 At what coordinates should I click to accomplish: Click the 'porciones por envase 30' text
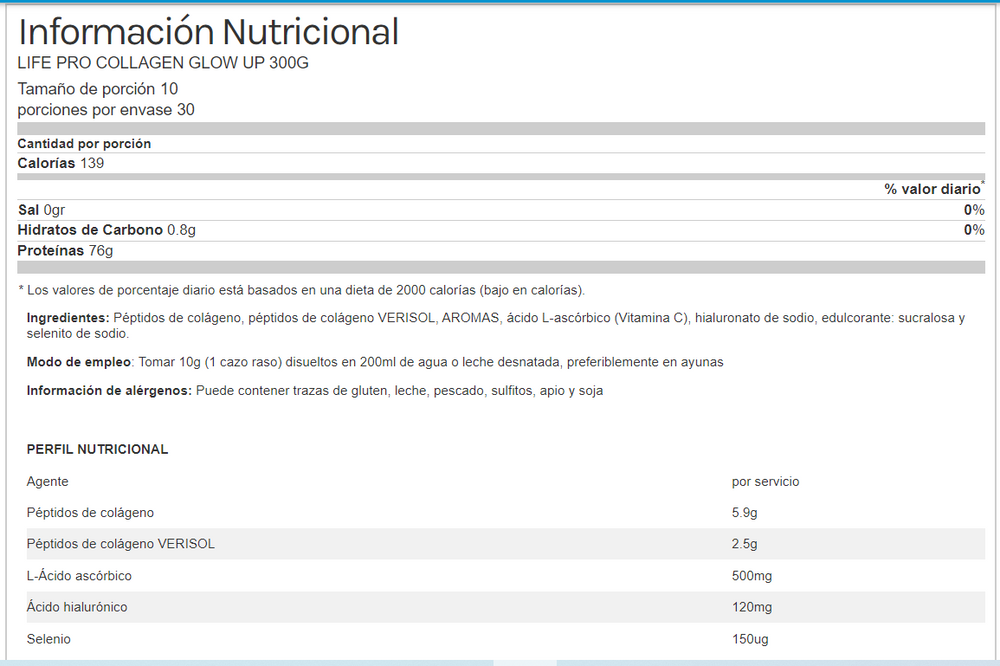click(106, 110)
